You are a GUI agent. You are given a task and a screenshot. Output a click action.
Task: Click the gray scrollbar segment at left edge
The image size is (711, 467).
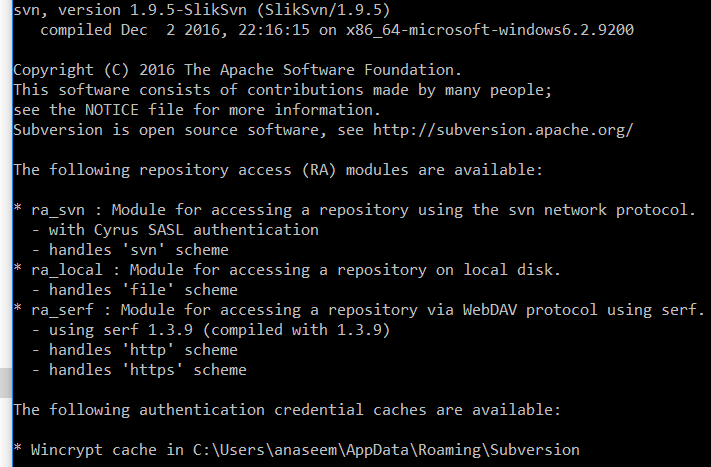point(6,383)
